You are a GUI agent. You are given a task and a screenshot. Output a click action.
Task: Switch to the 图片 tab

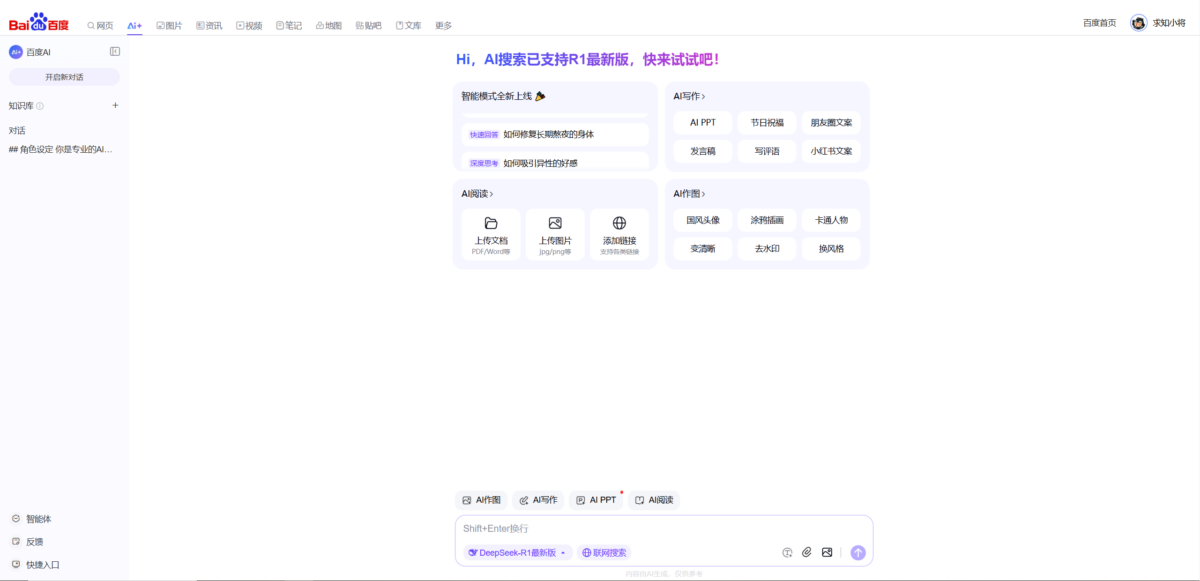point(169,25)
